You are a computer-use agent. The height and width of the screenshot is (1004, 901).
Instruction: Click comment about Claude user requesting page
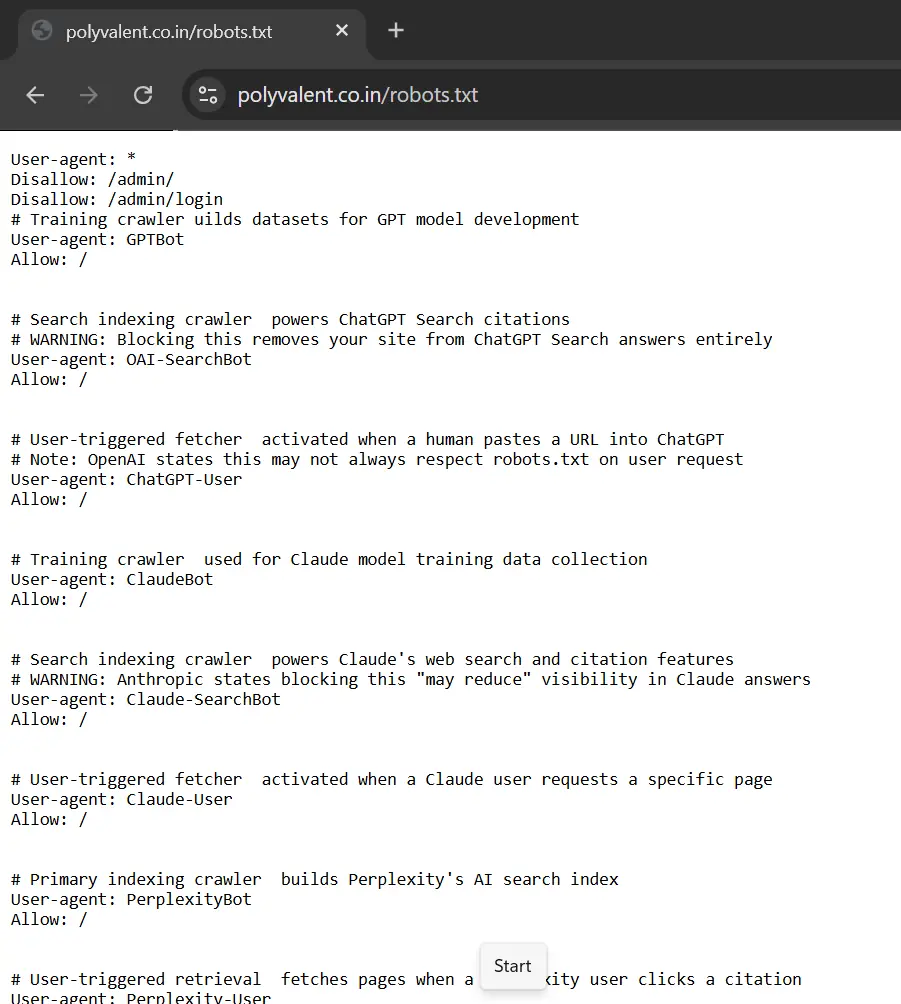tap(391, 780)
